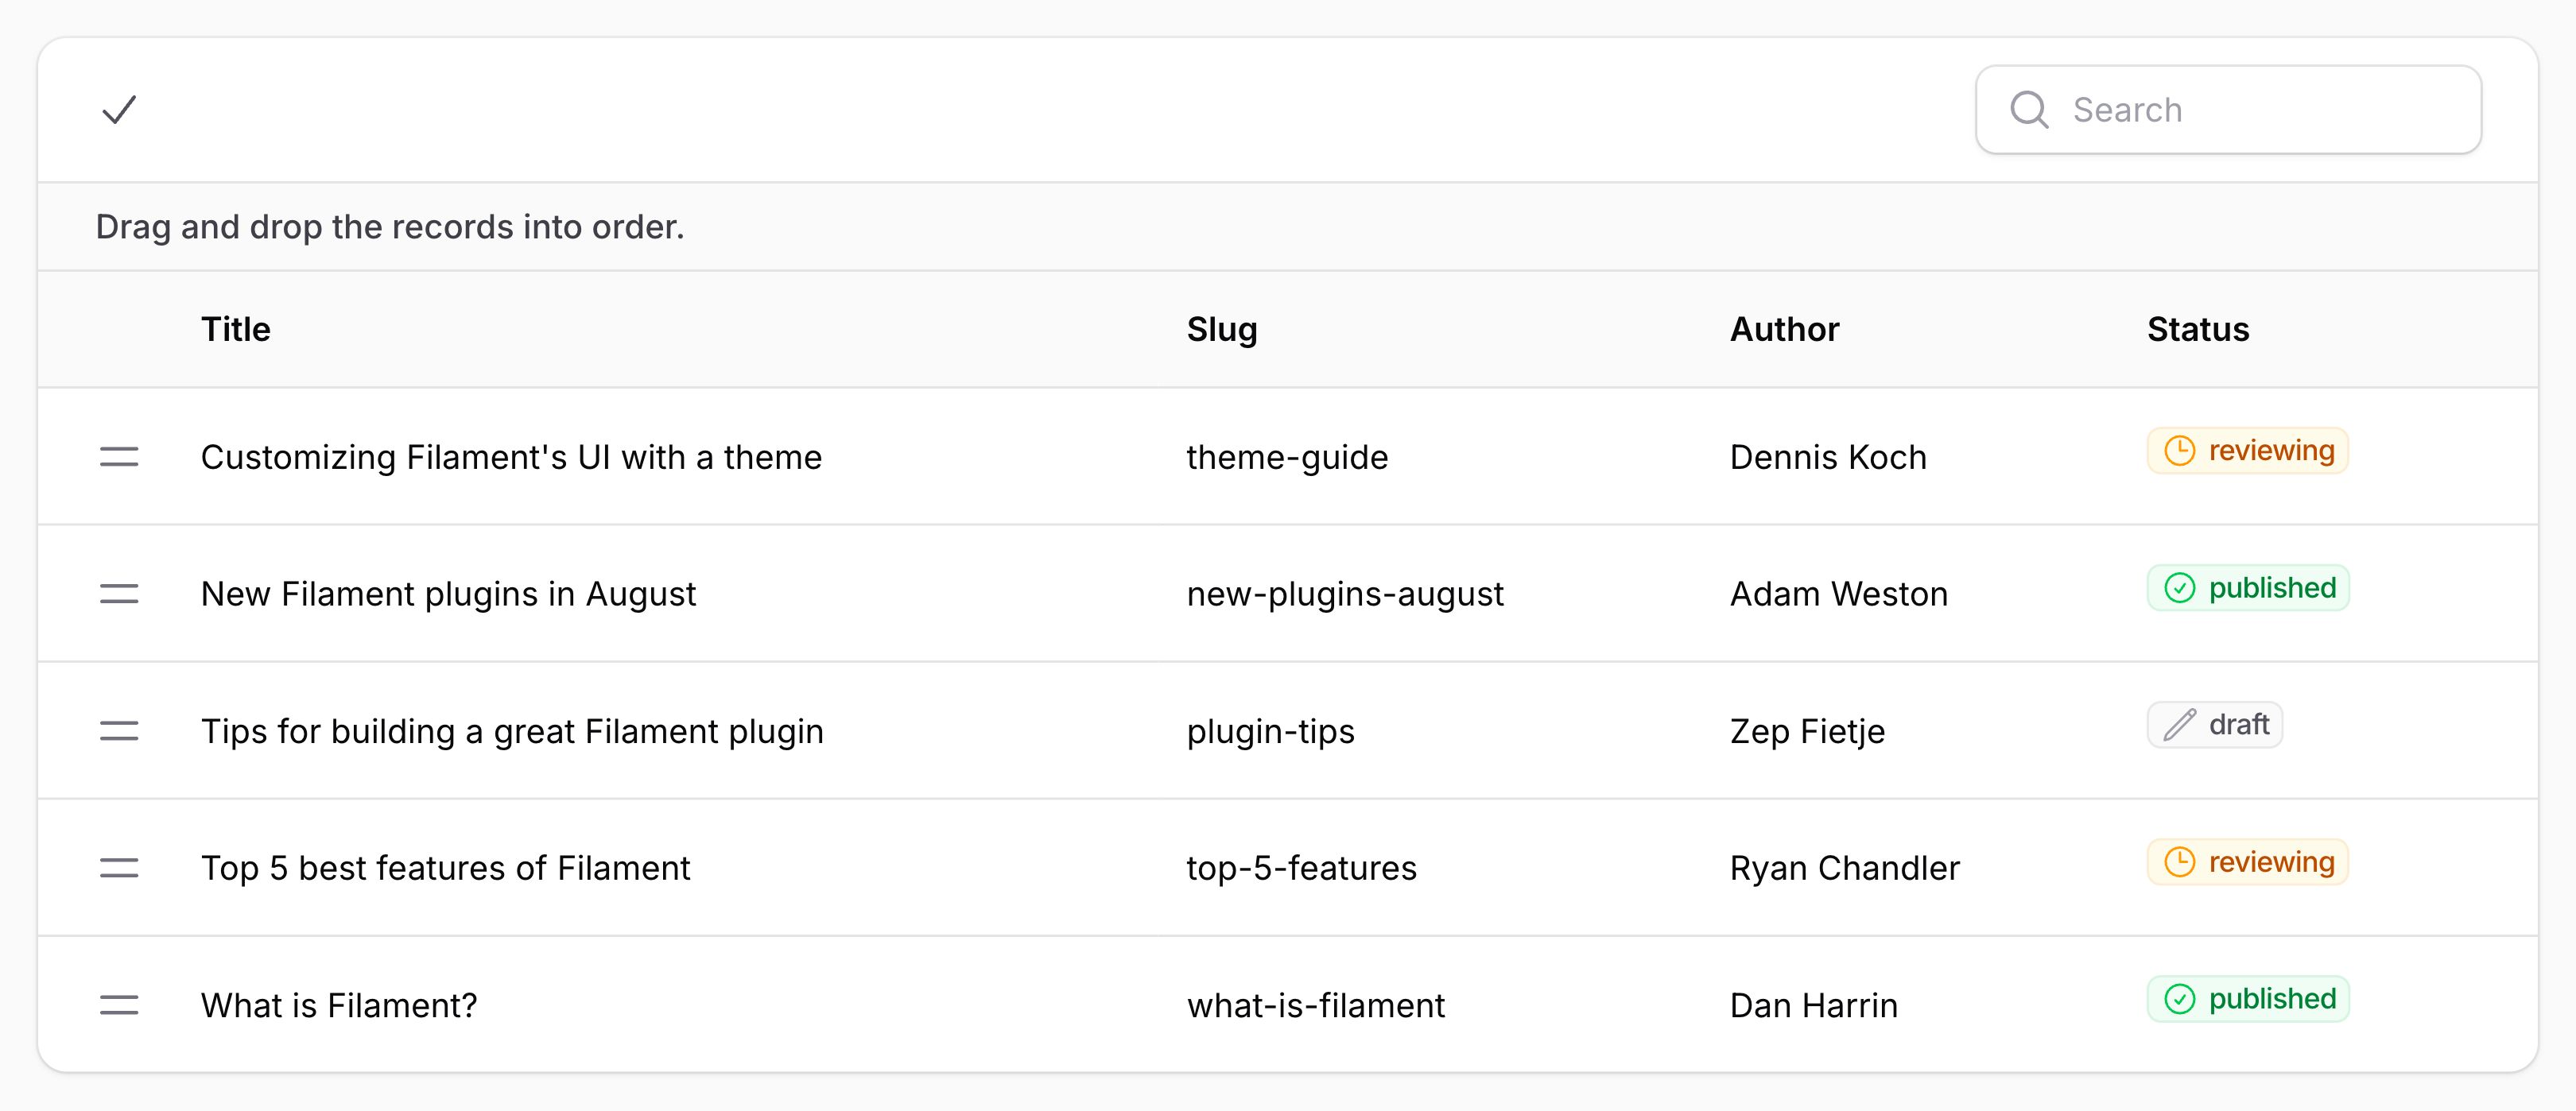Click the Title column header

tap(236, 329)
